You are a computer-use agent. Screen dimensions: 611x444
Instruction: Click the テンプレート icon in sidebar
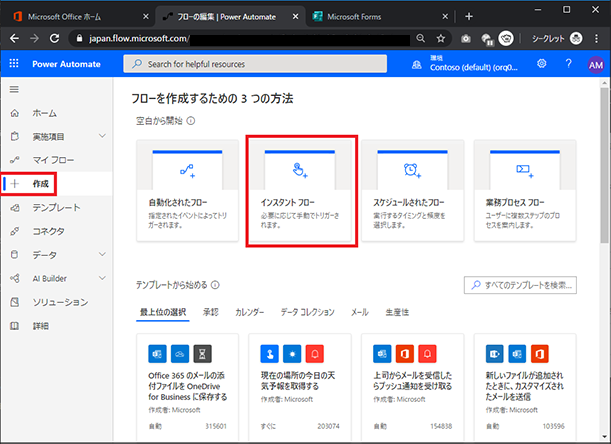point(14,208)
